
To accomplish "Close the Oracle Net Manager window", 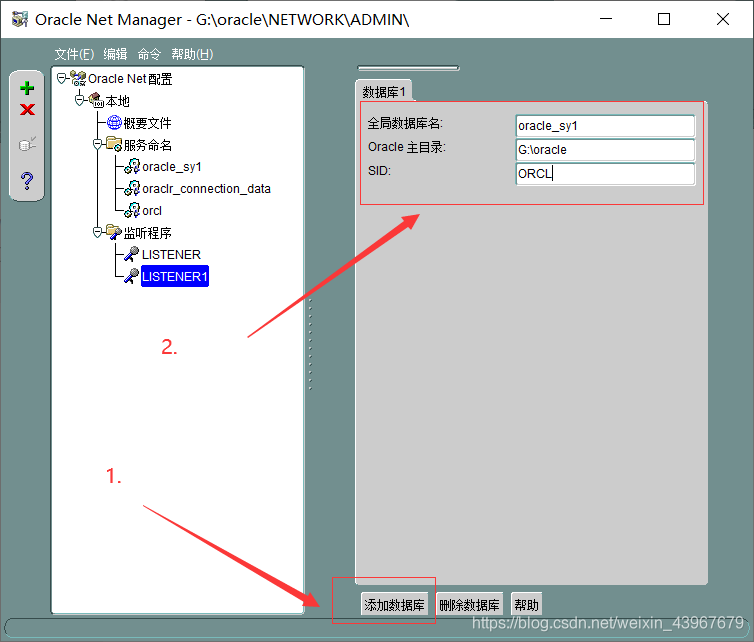I will 722,19.
